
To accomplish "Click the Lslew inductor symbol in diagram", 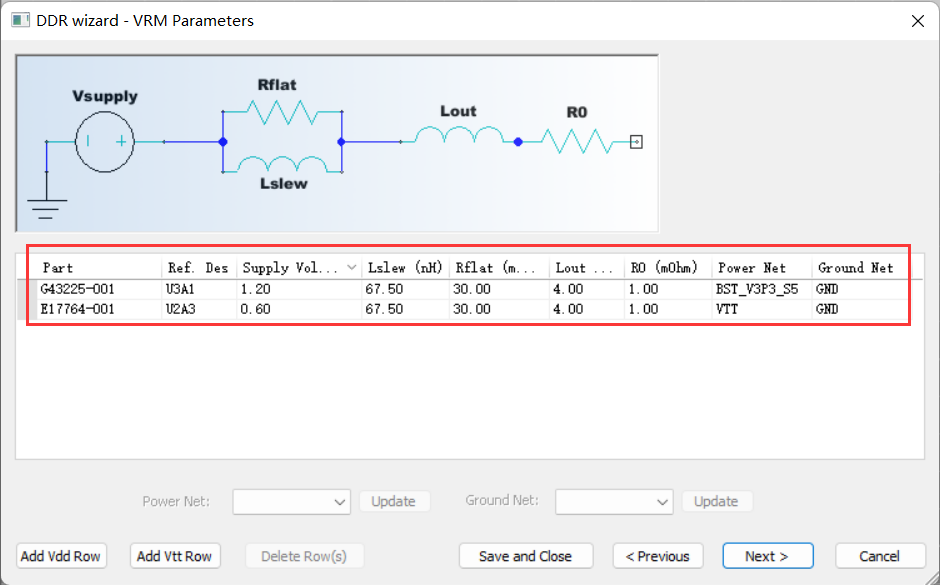I will 282,164.
